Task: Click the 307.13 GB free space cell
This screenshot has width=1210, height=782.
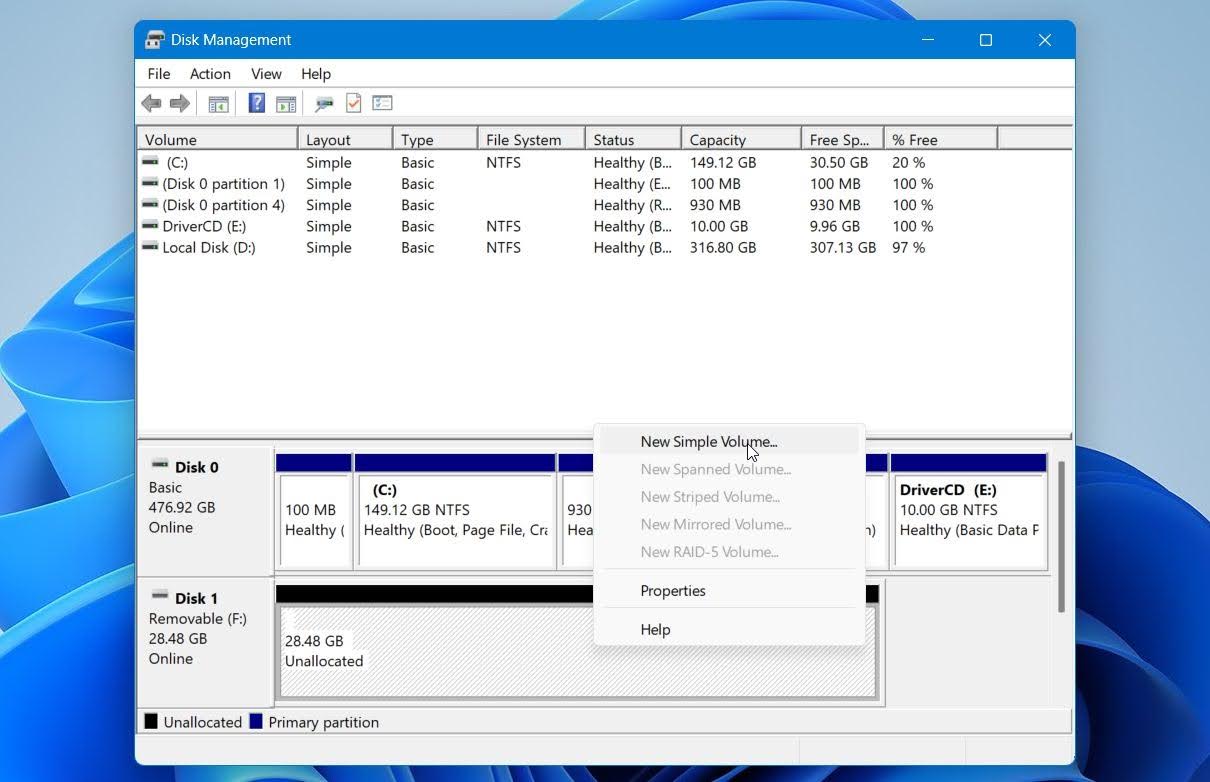Action: click(x=842, y=247)
